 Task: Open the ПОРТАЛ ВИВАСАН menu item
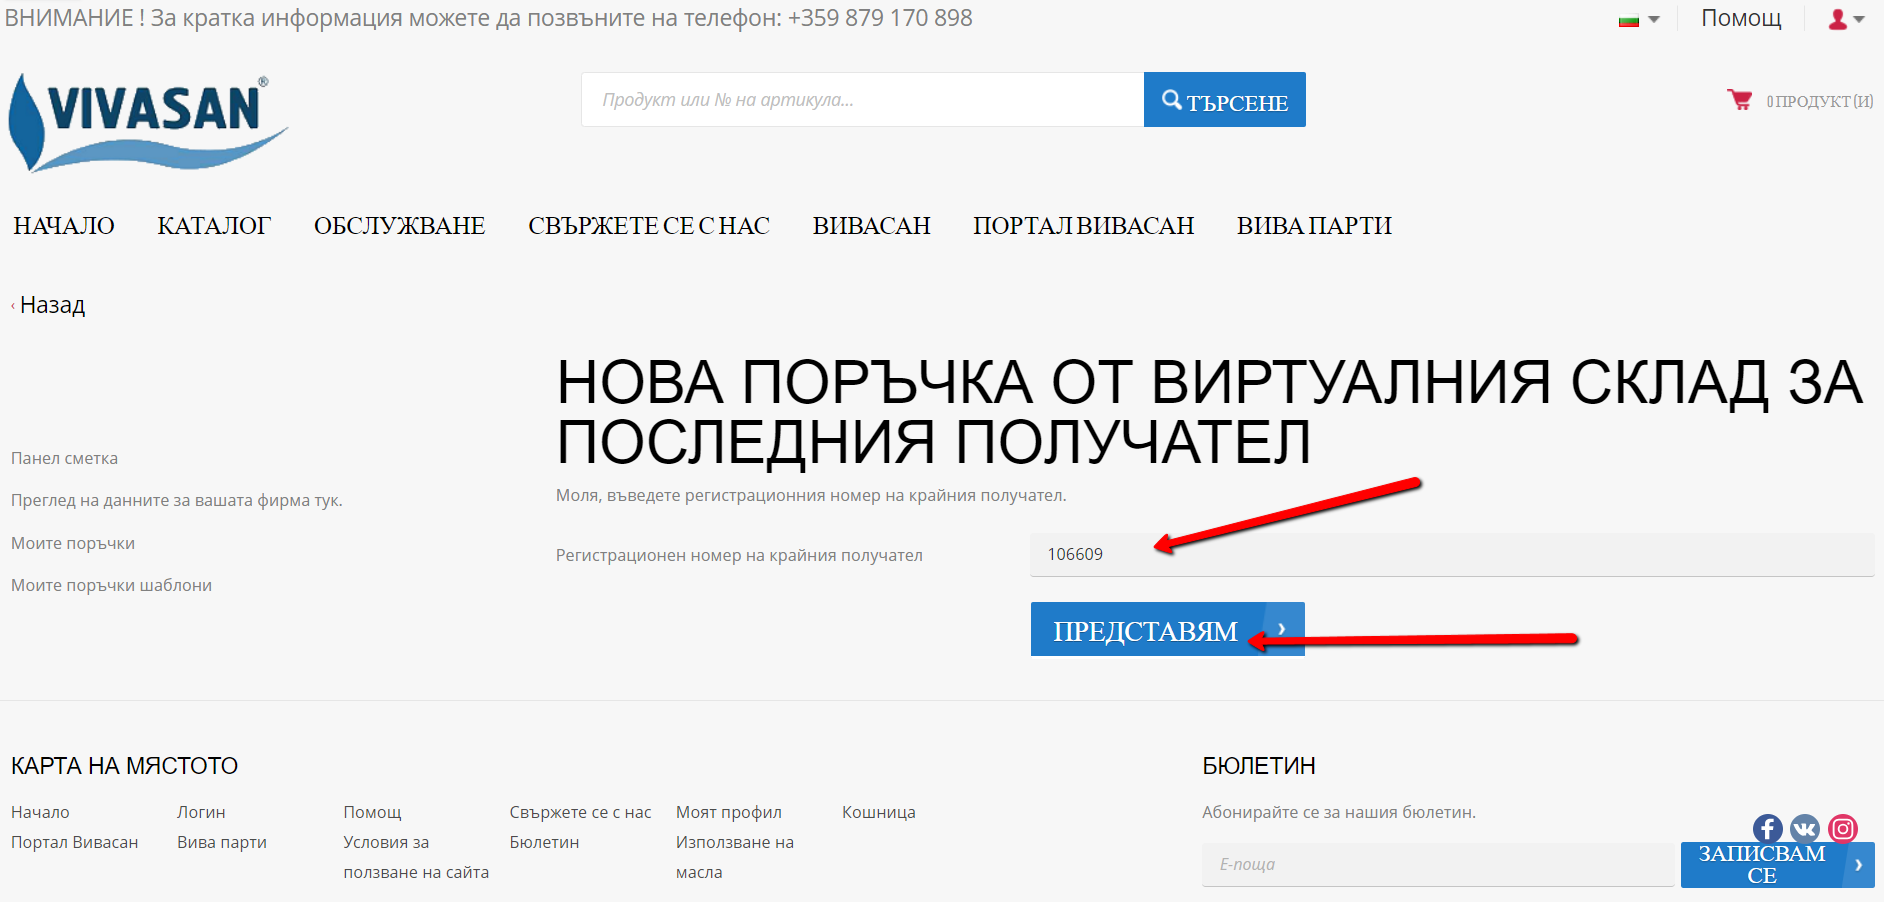[x=1084, y=226]
